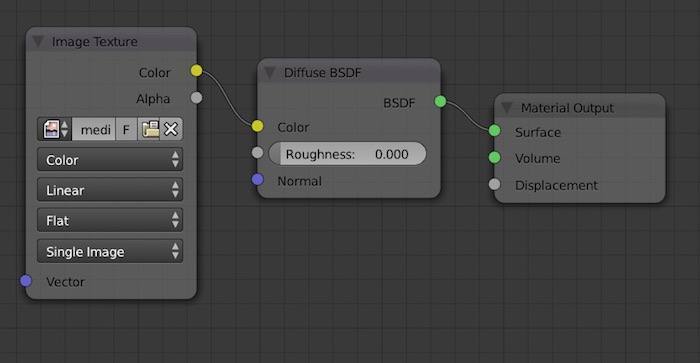Click the 'Volume' label in Material Output

pos(538,159)
